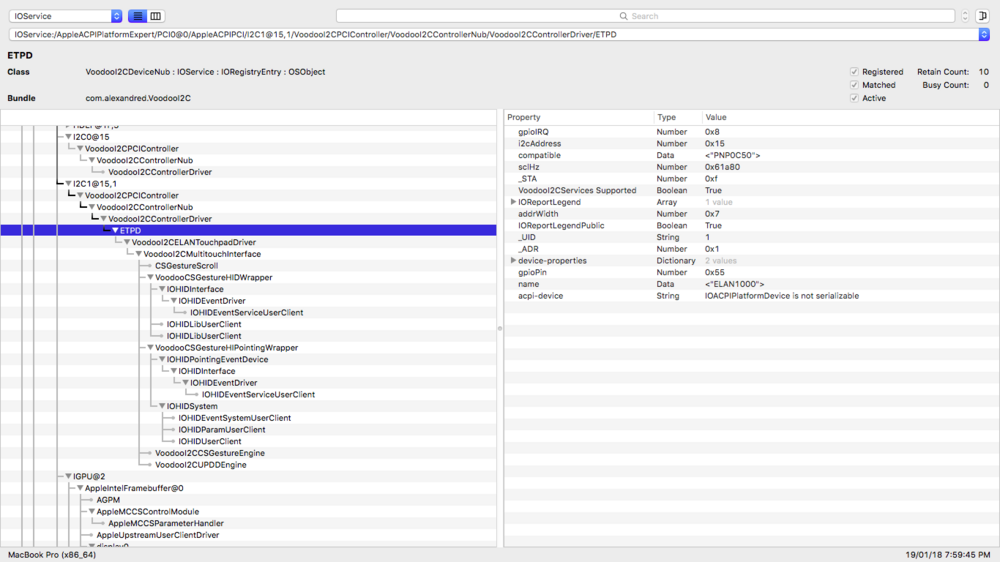
Task: Collapse the ETPD tree node
Action: (x=115, y=230)
